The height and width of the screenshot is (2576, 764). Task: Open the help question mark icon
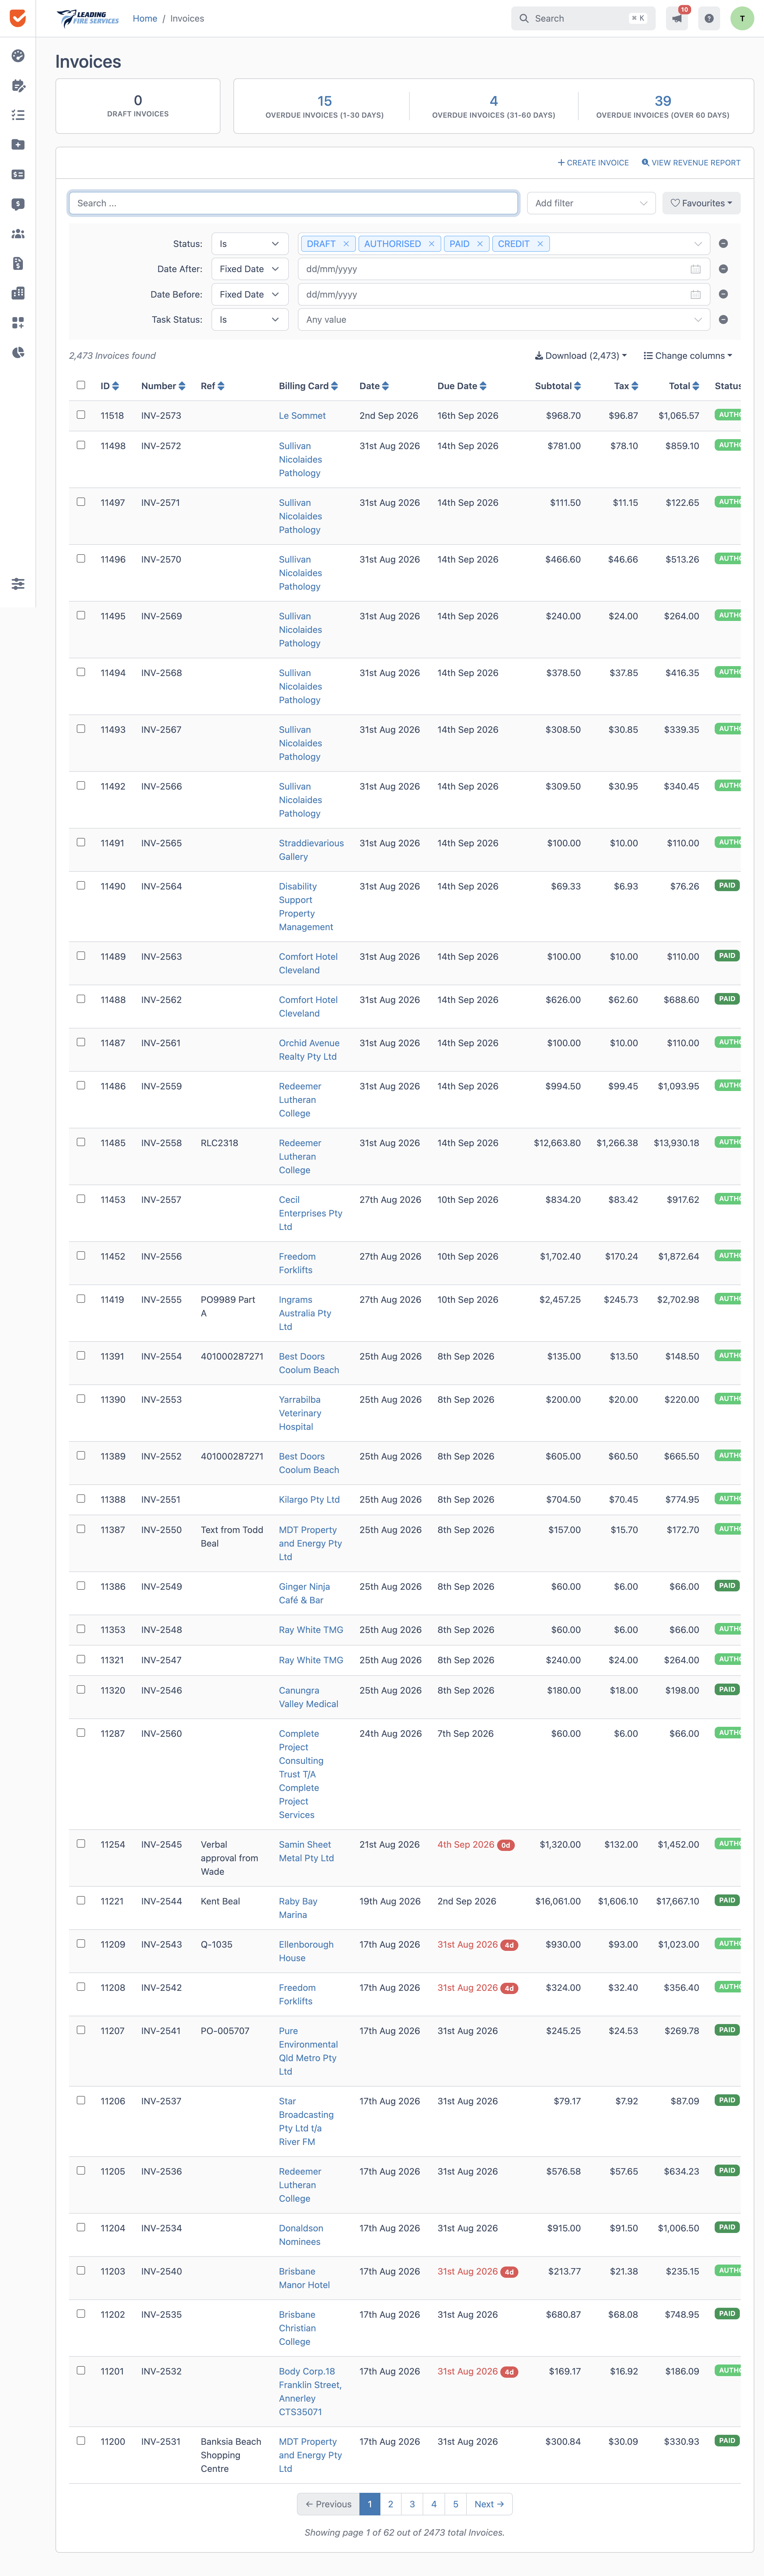click(709, 18)
